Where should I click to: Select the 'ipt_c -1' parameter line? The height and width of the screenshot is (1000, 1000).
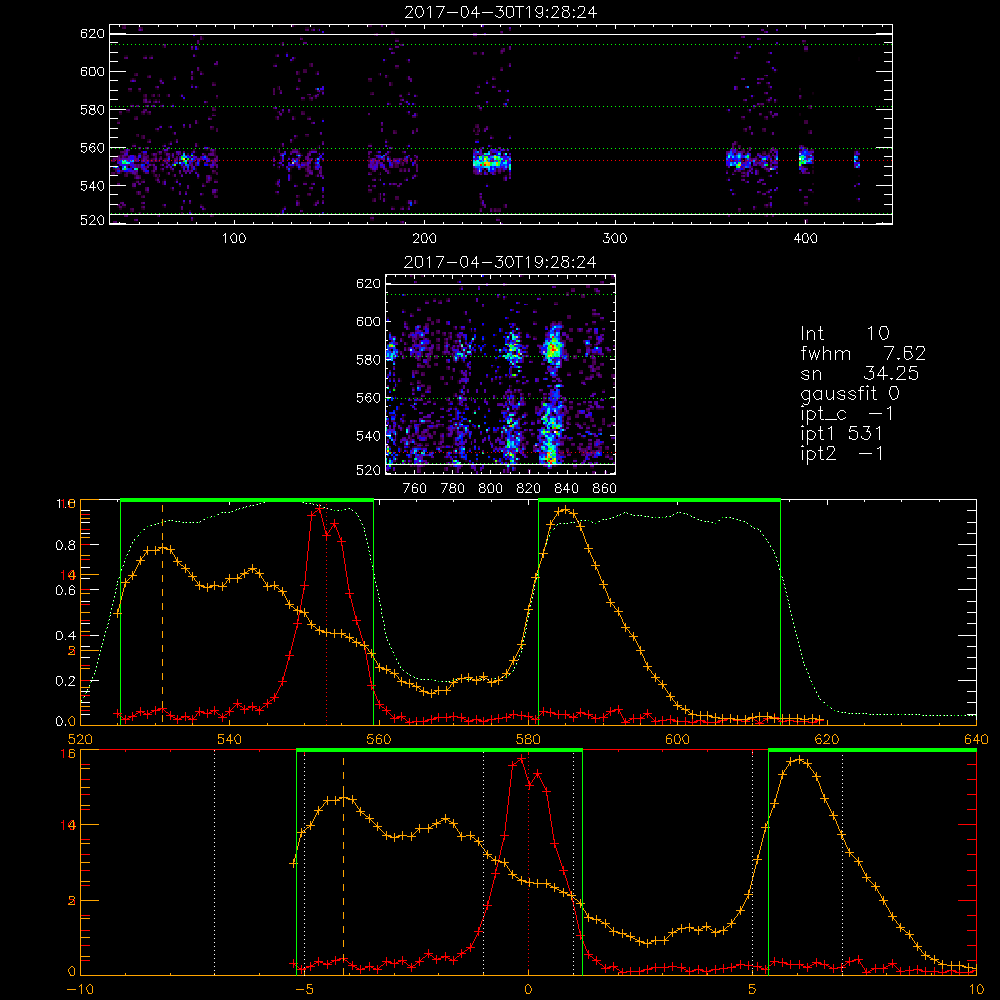848,414
